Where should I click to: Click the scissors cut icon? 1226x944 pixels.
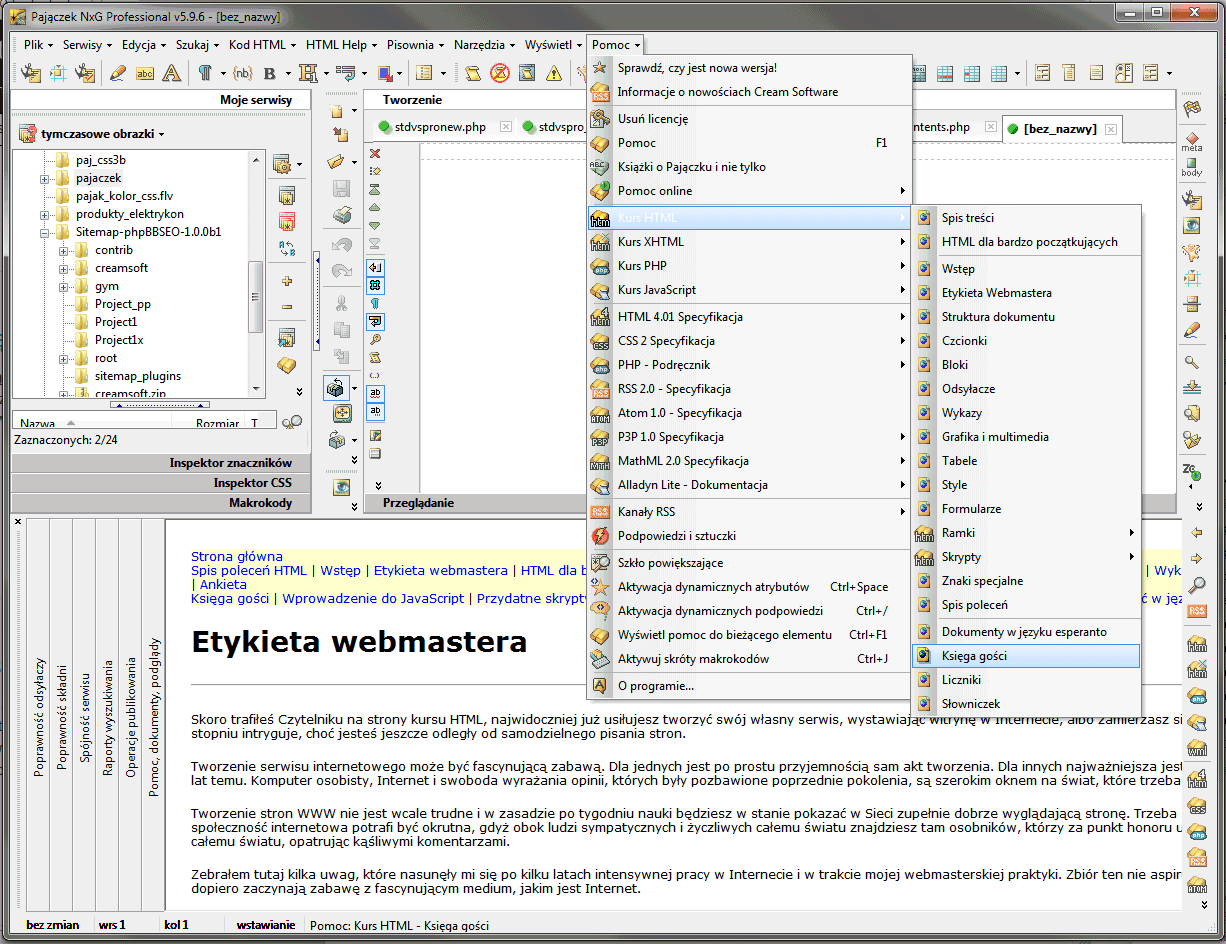342,303
